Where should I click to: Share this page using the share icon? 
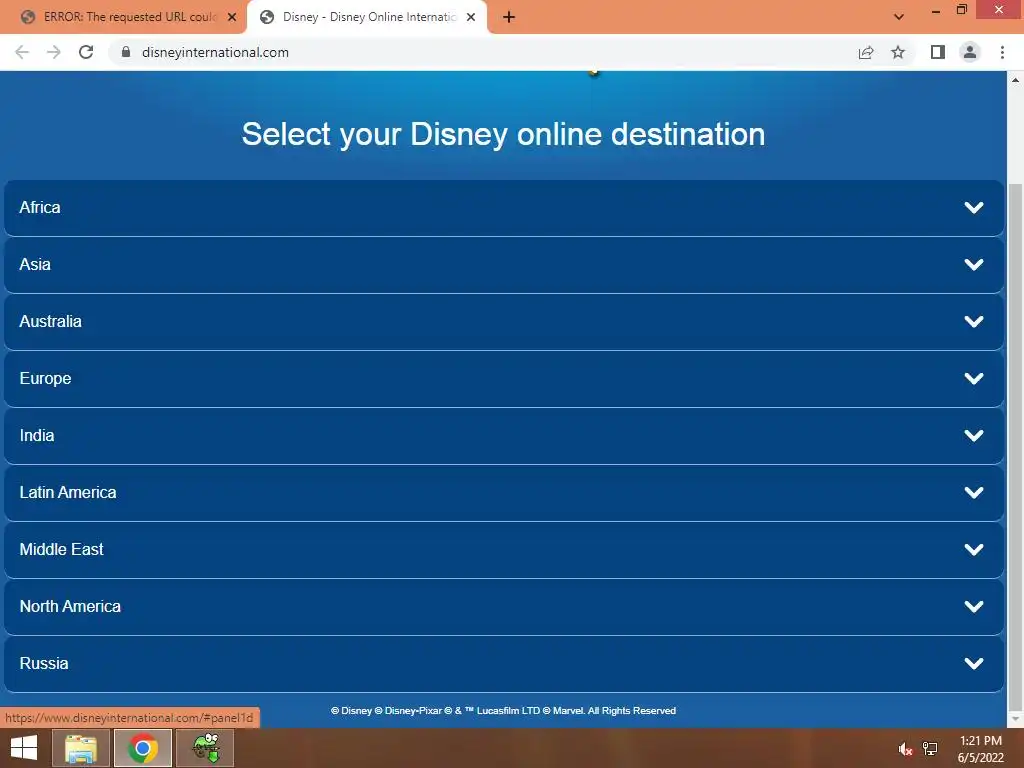pyautogui.click(x=866, y=52)
